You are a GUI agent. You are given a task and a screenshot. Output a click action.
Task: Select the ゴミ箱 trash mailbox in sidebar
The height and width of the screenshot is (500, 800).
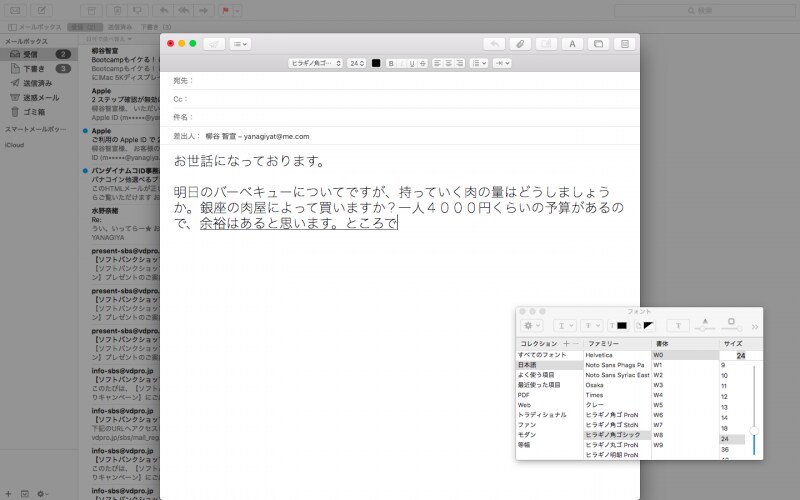click(x=39, y=112)
